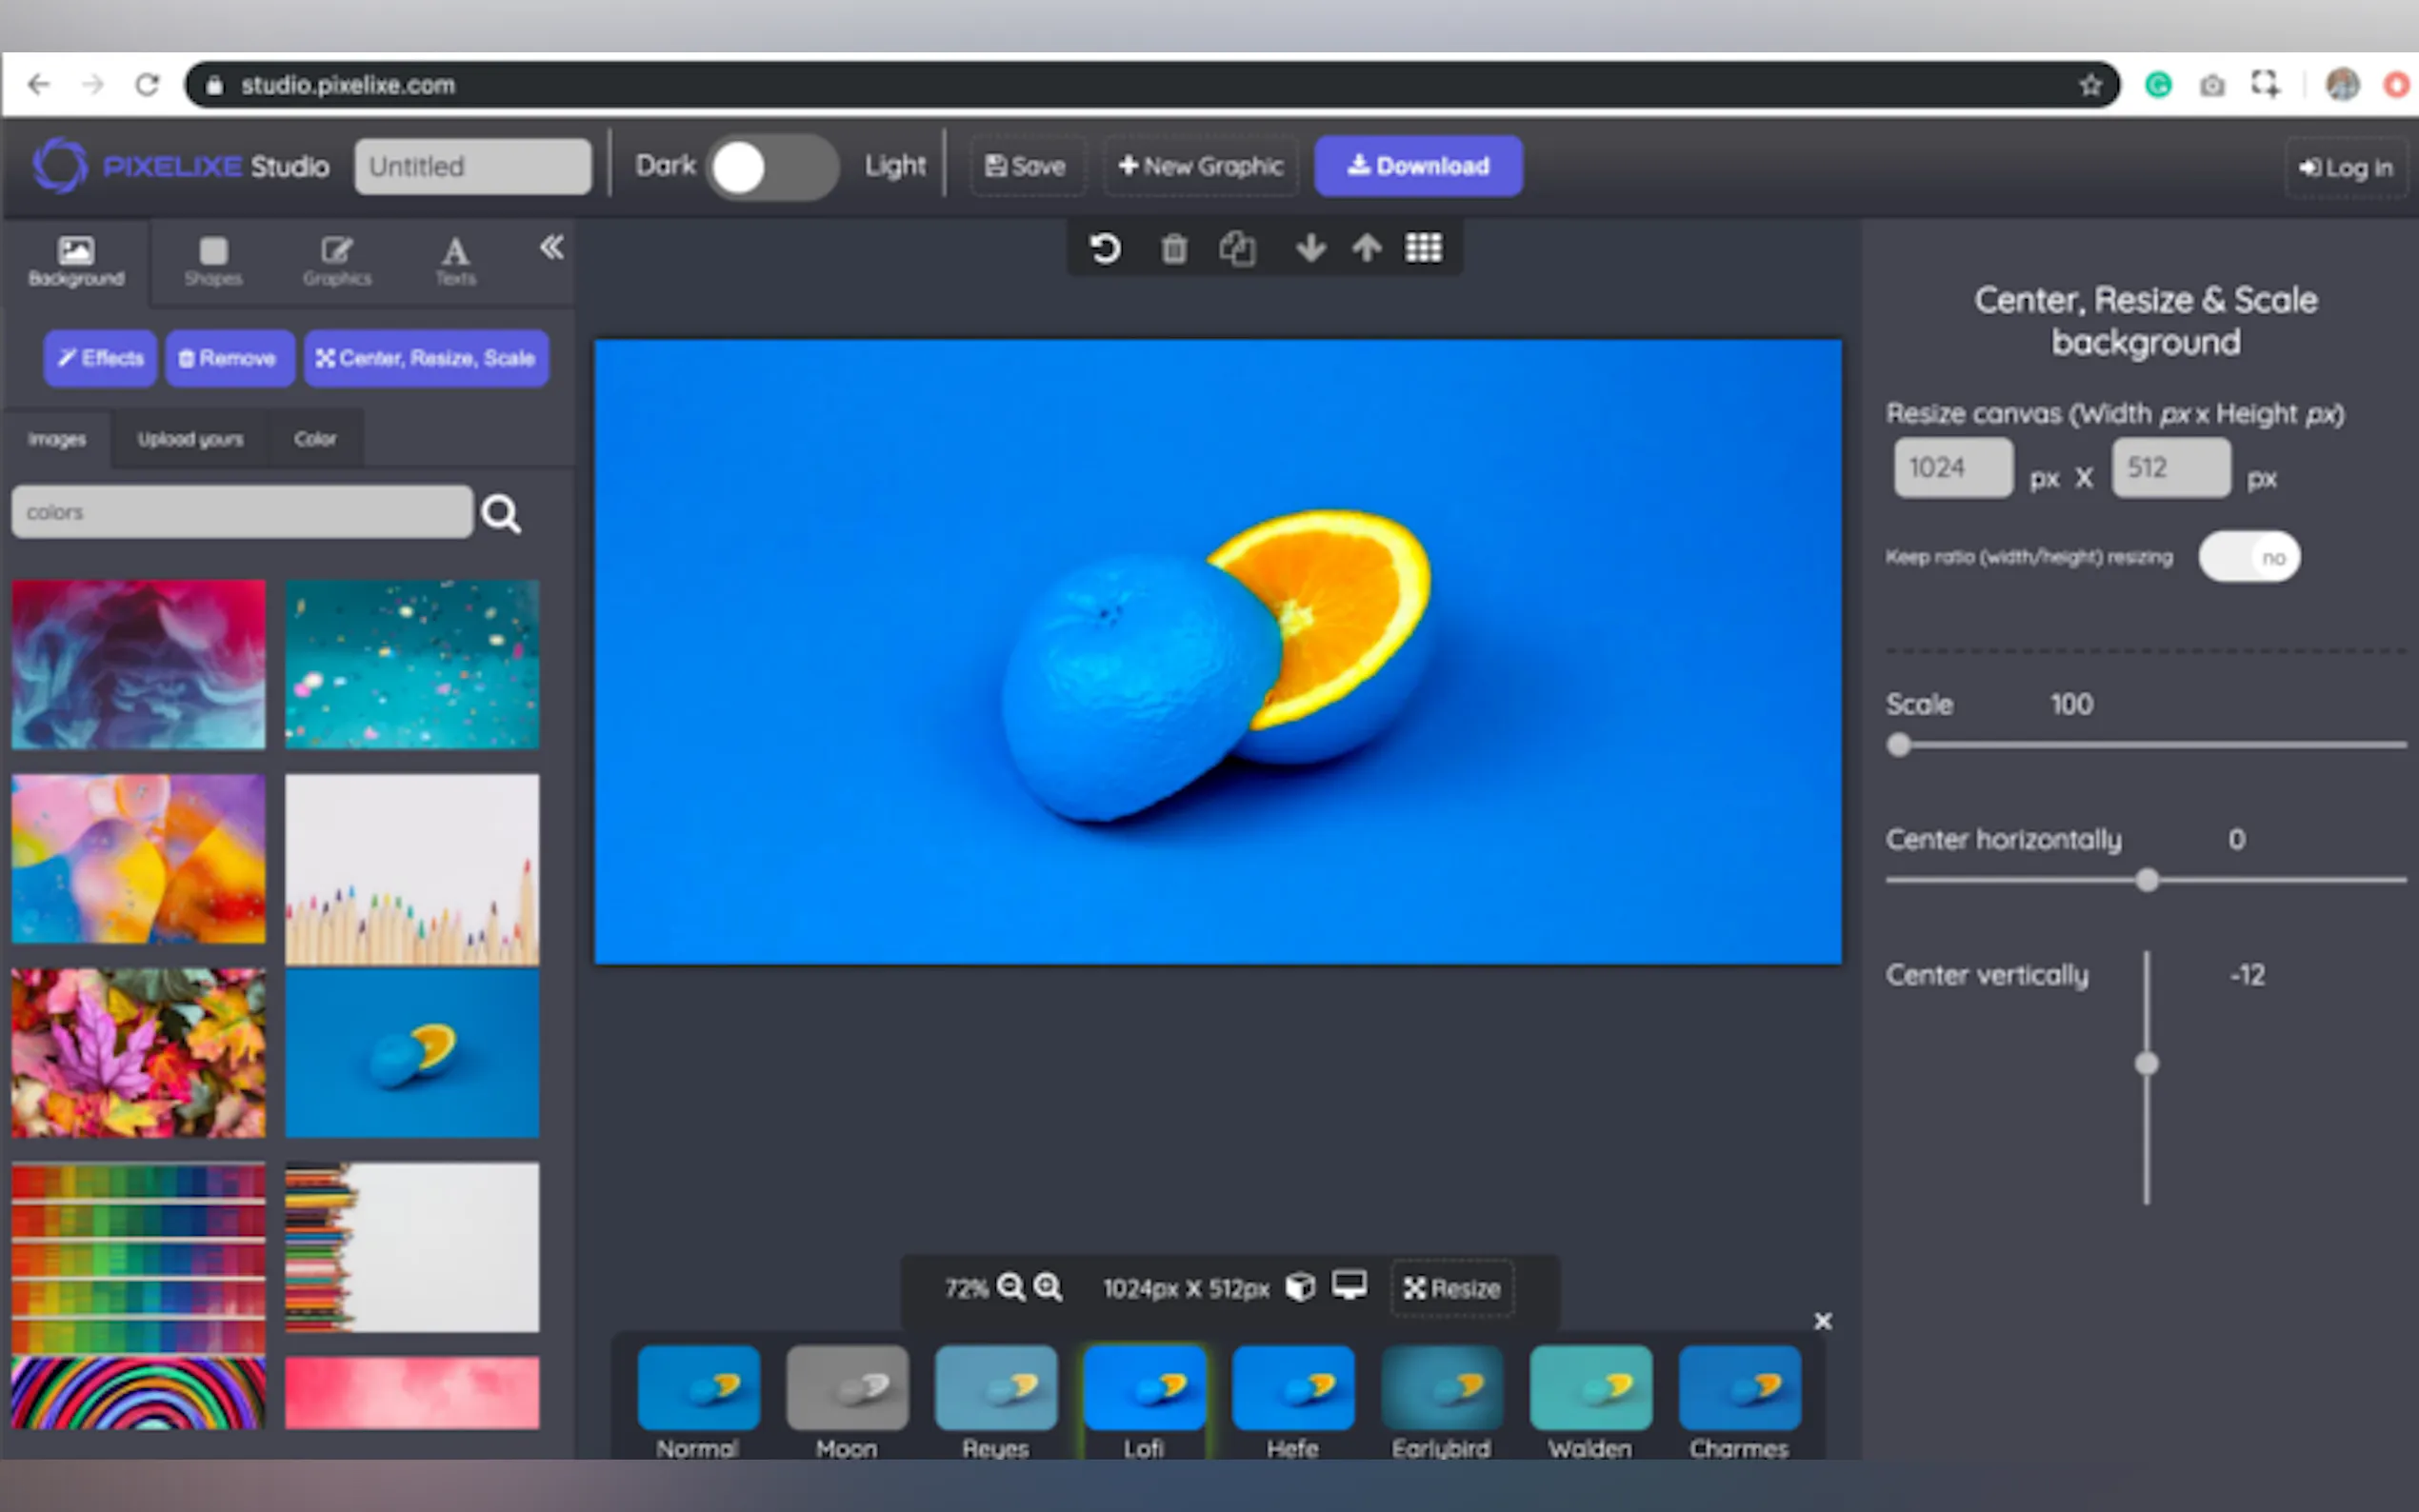
Task: Close the filter effects strip
Action: click(1822, 1322)
